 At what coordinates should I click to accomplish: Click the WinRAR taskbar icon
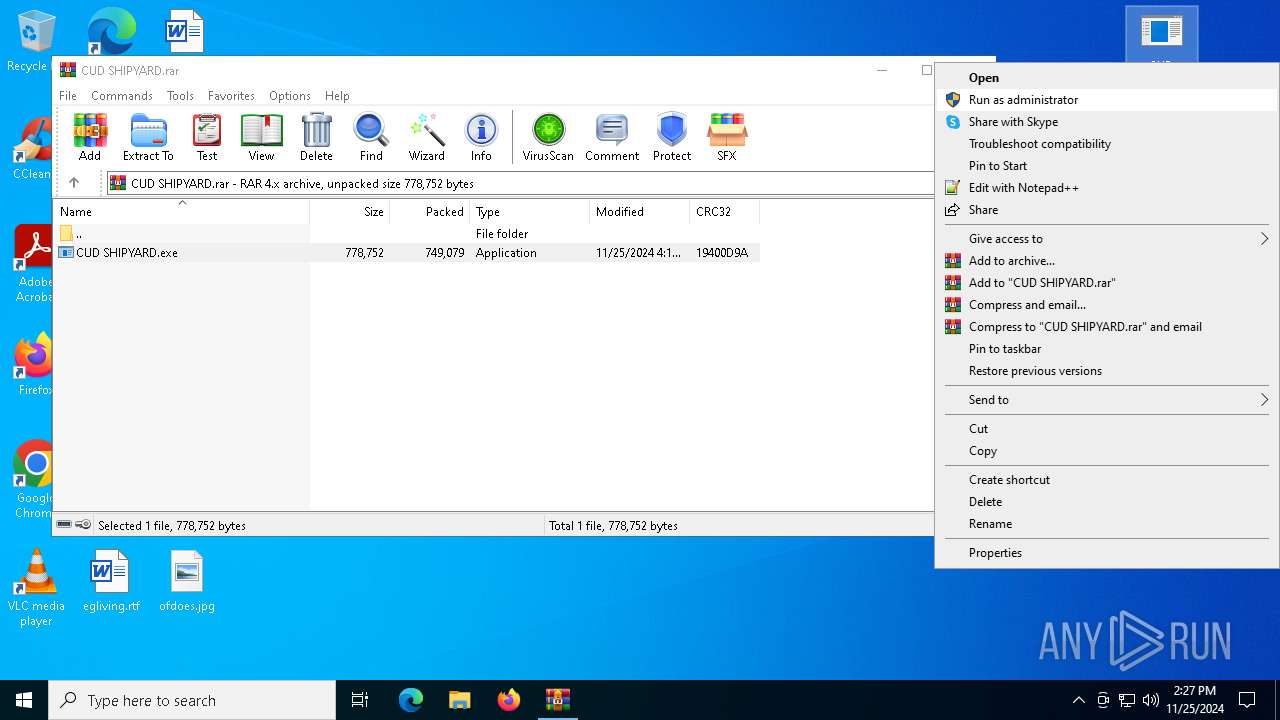click(x=557, y=700)
